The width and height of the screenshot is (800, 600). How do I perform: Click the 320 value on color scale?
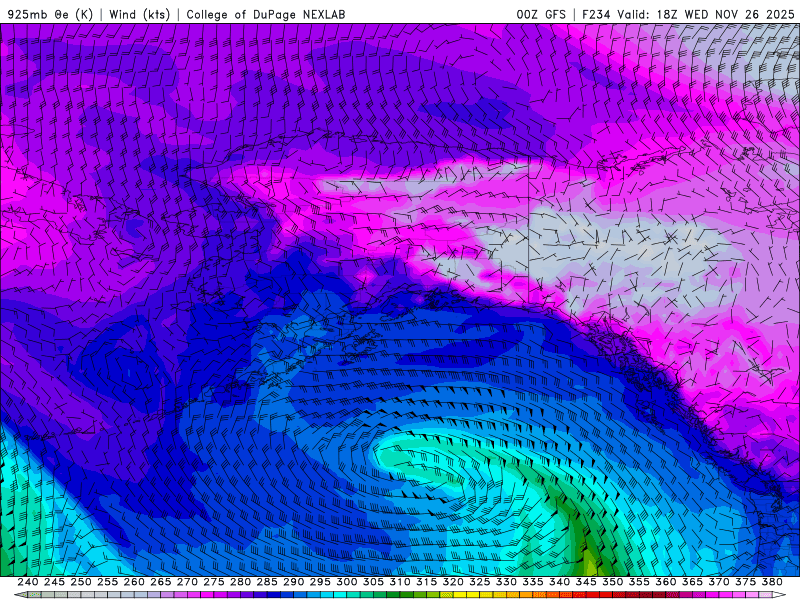453,582
